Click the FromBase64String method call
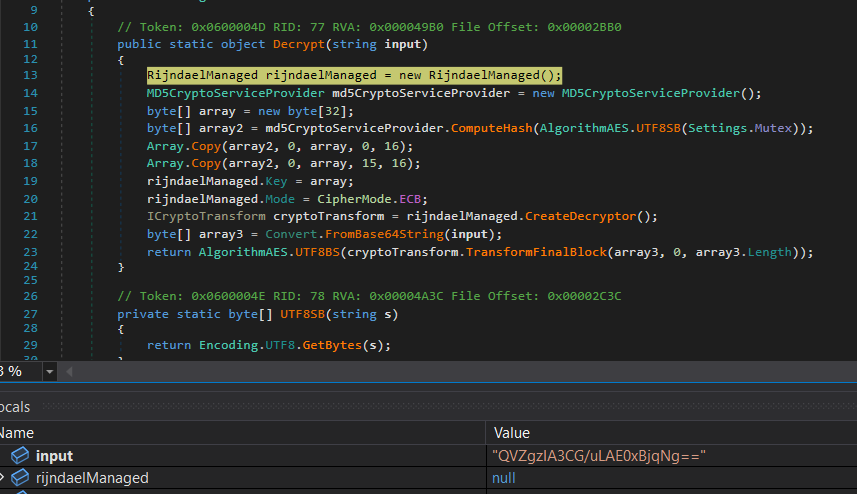The image size is (857, 494). click(384, 234)
